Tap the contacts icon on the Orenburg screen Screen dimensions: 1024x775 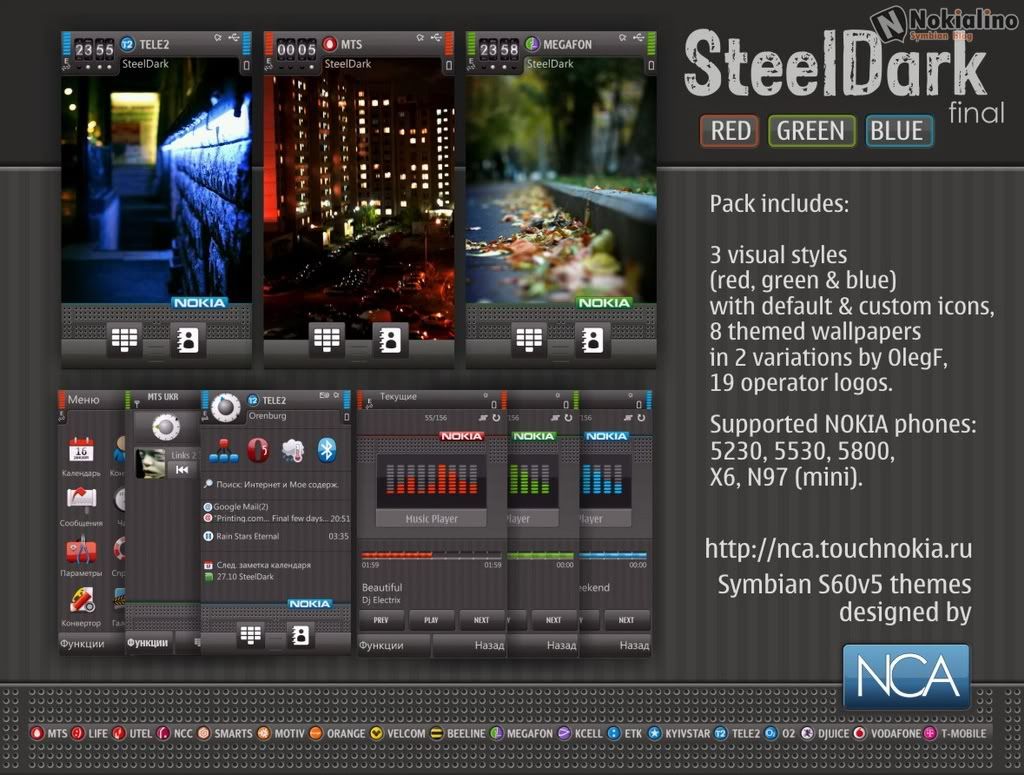pos(300,635)
